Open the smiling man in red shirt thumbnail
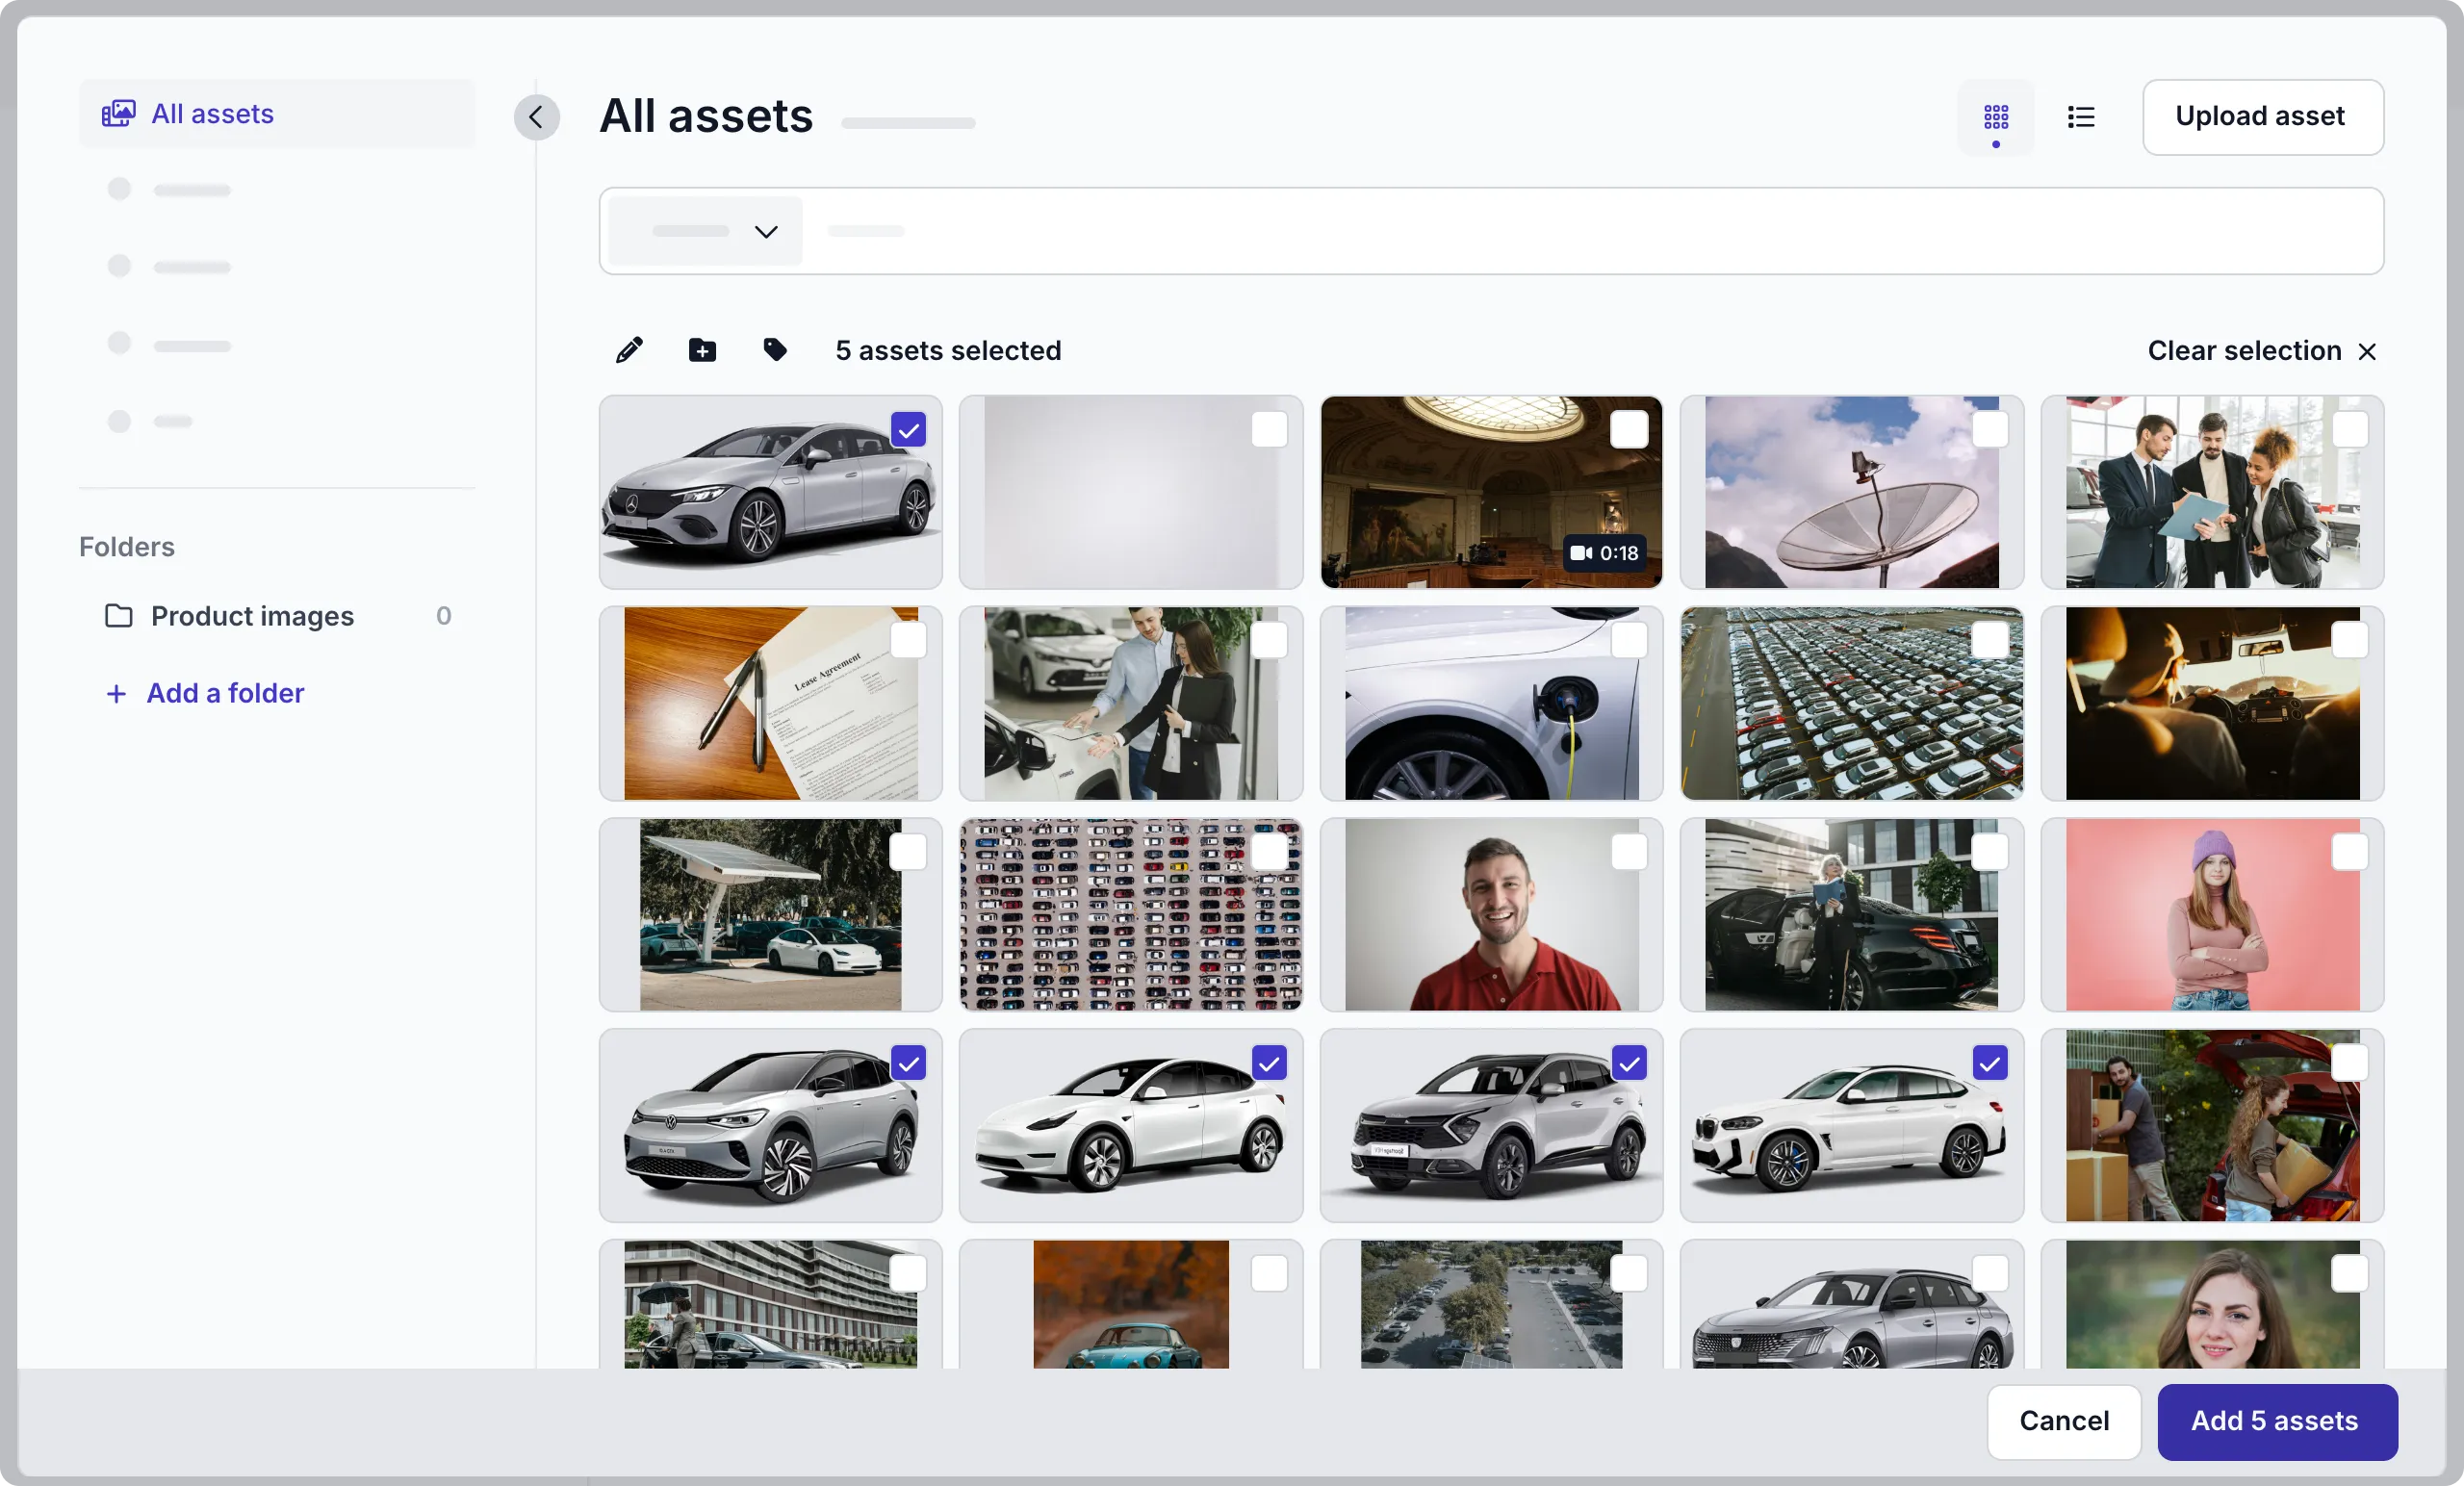Viewport: 2464px width, 1486px height. tap(1491, 915)
